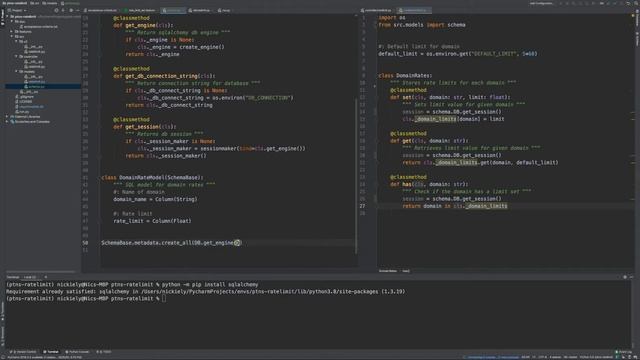
Task: Hide the terminal tool window
Action: pyautogui.click(x=631, y=277)
